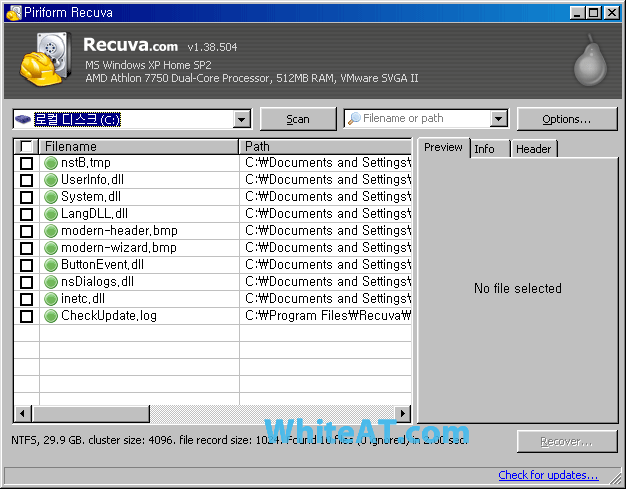Click the horizontal scrollbar right arrow
626x489 pixels.
[403, 414]
